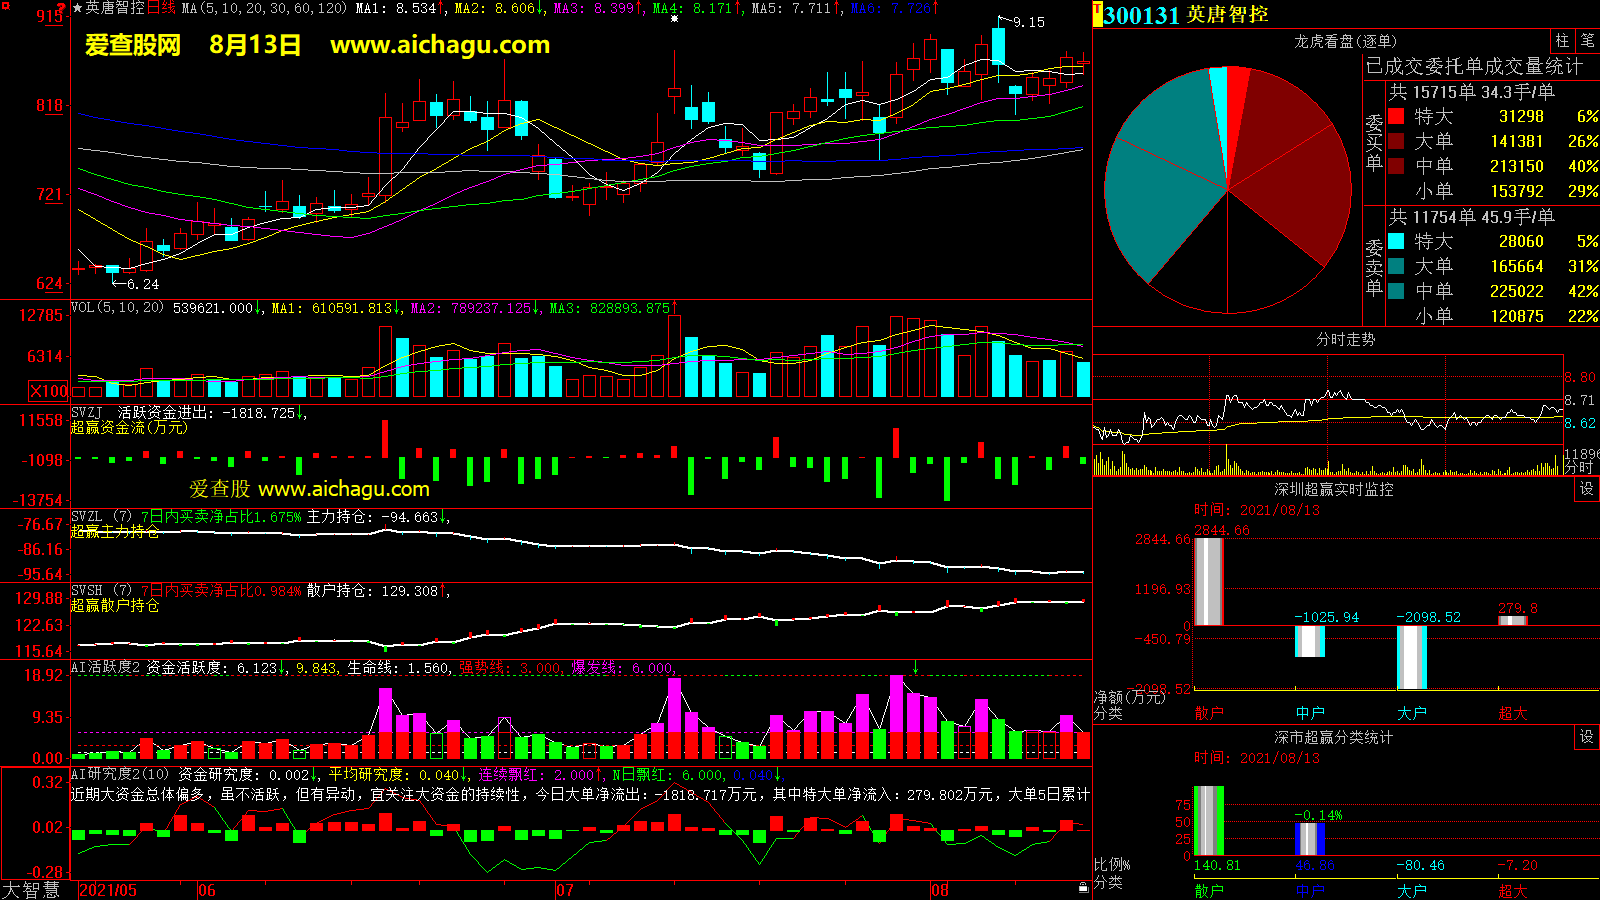Click the star icon before 英唐智控

click(x=78, y=8)
